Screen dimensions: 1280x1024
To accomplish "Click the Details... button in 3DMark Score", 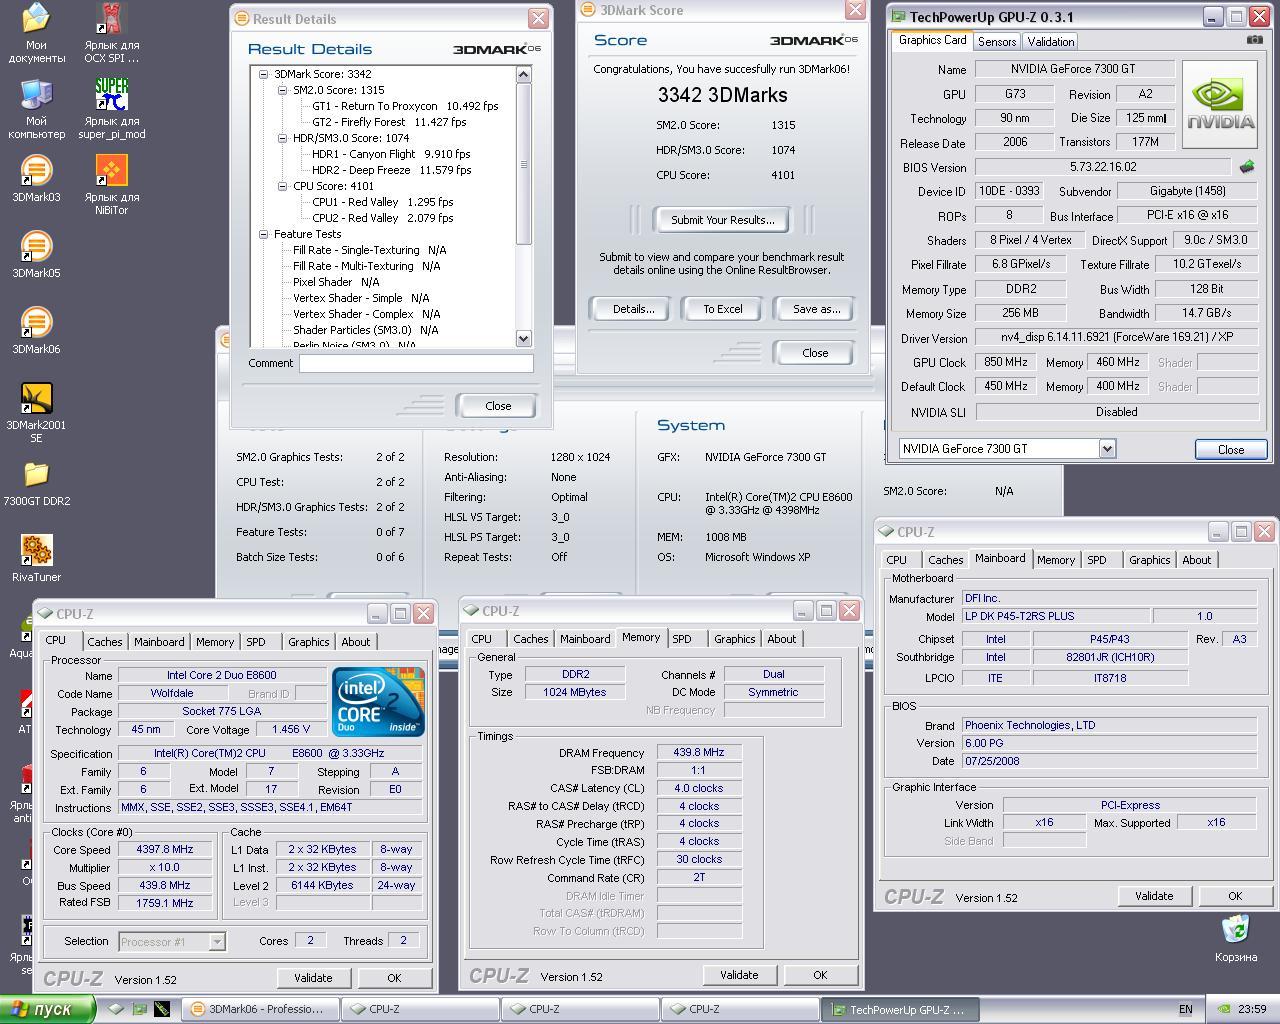I will coord(633,309).
